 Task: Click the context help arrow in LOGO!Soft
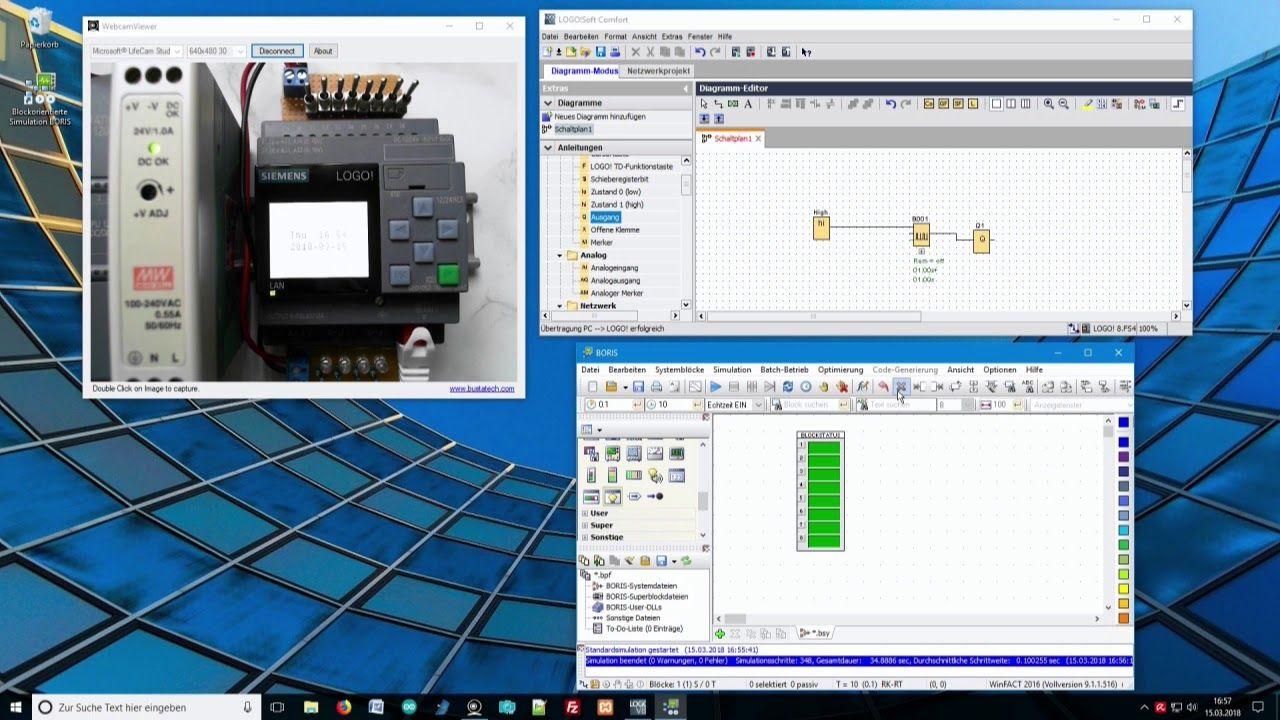[x=806, y=52]
